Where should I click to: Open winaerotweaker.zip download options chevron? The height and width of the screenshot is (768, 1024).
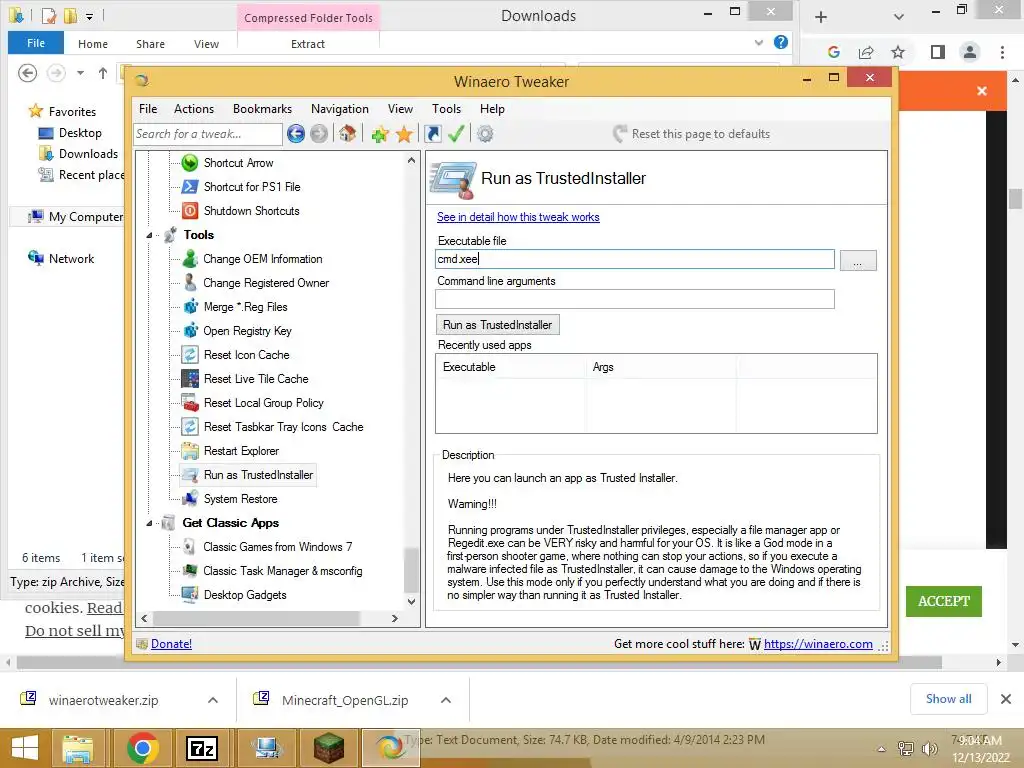coord(213,700)
